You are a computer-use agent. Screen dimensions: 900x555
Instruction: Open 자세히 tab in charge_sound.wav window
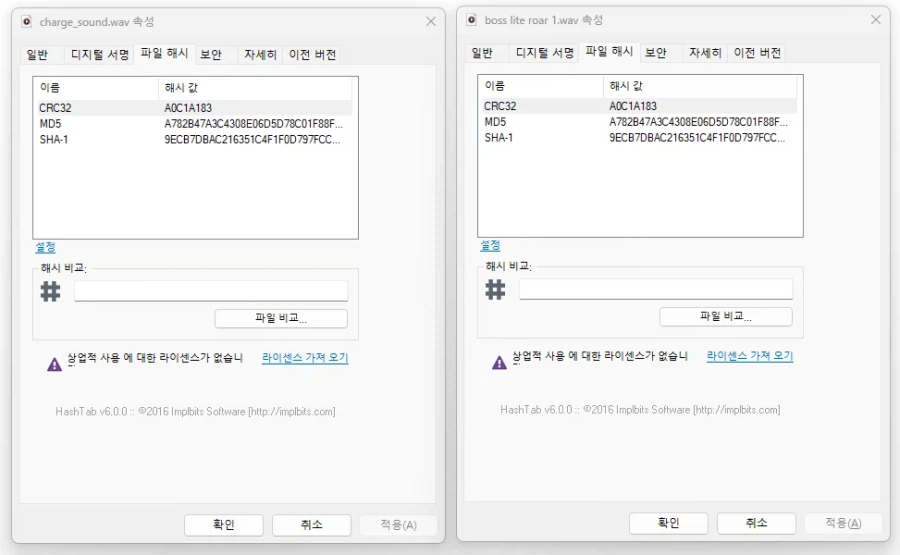(260, 55)
